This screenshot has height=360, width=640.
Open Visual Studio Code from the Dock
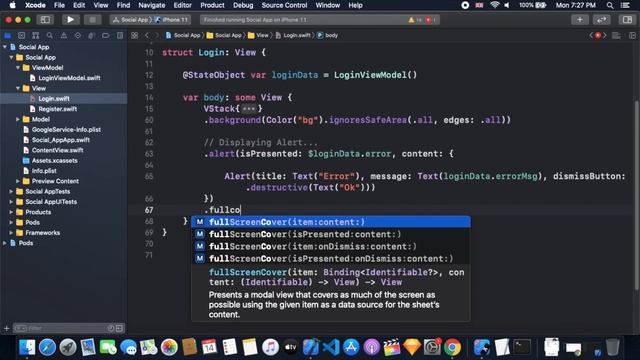331,347
